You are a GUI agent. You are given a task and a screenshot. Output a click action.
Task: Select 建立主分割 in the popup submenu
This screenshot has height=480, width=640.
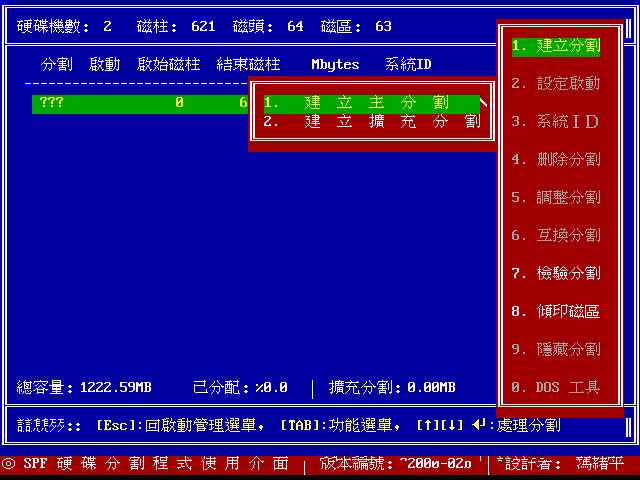click(371, 103)
